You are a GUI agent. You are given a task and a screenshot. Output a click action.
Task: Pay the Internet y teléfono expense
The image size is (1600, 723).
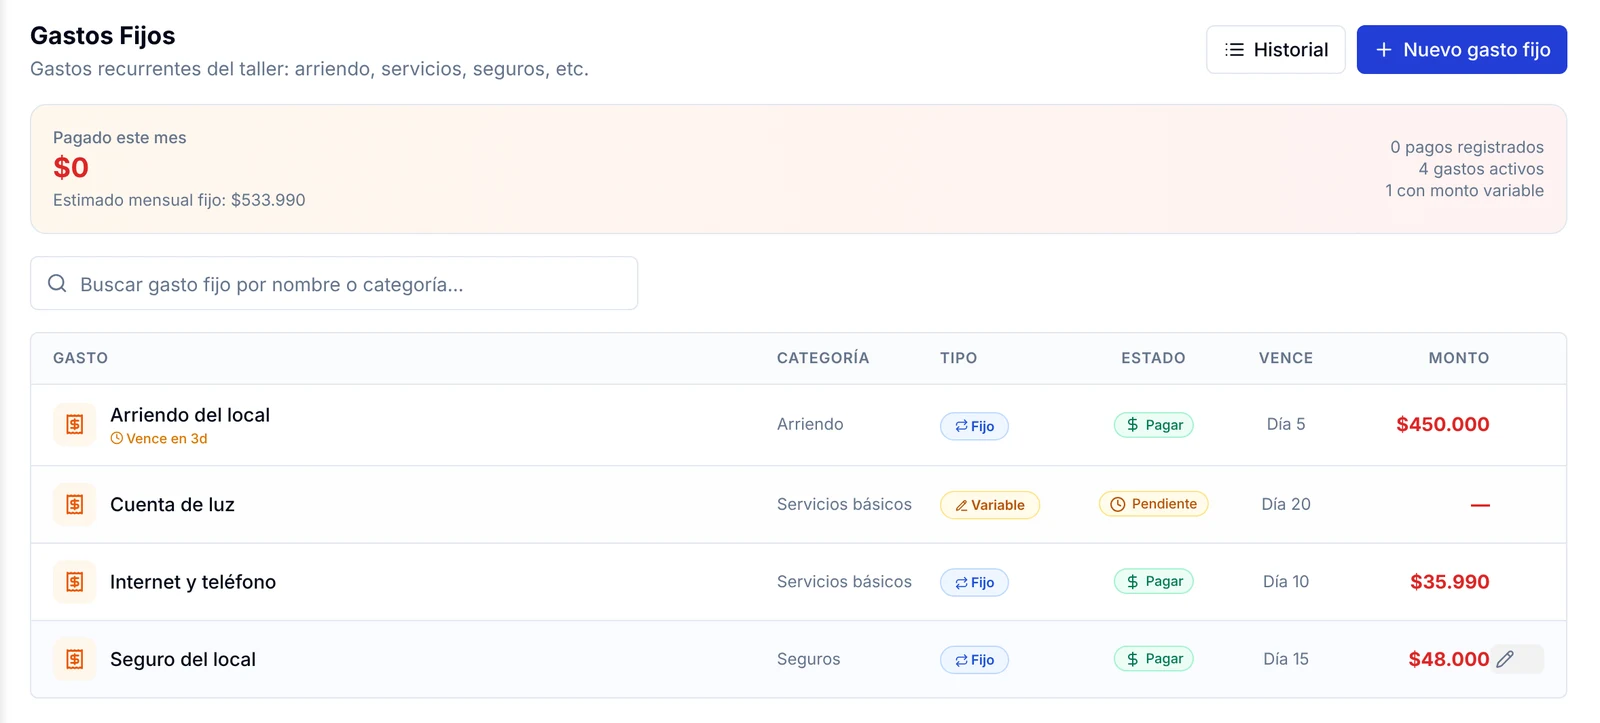tap(1154, 581)
